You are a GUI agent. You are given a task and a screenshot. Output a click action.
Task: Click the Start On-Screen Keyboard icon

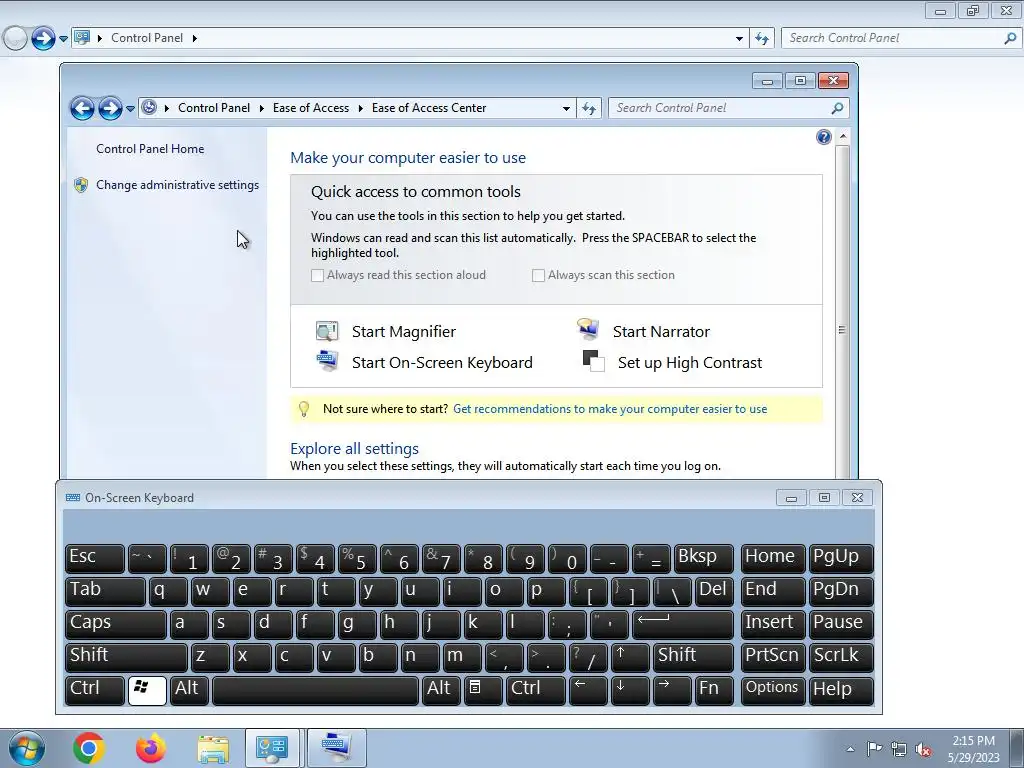[x=327, y=360]
